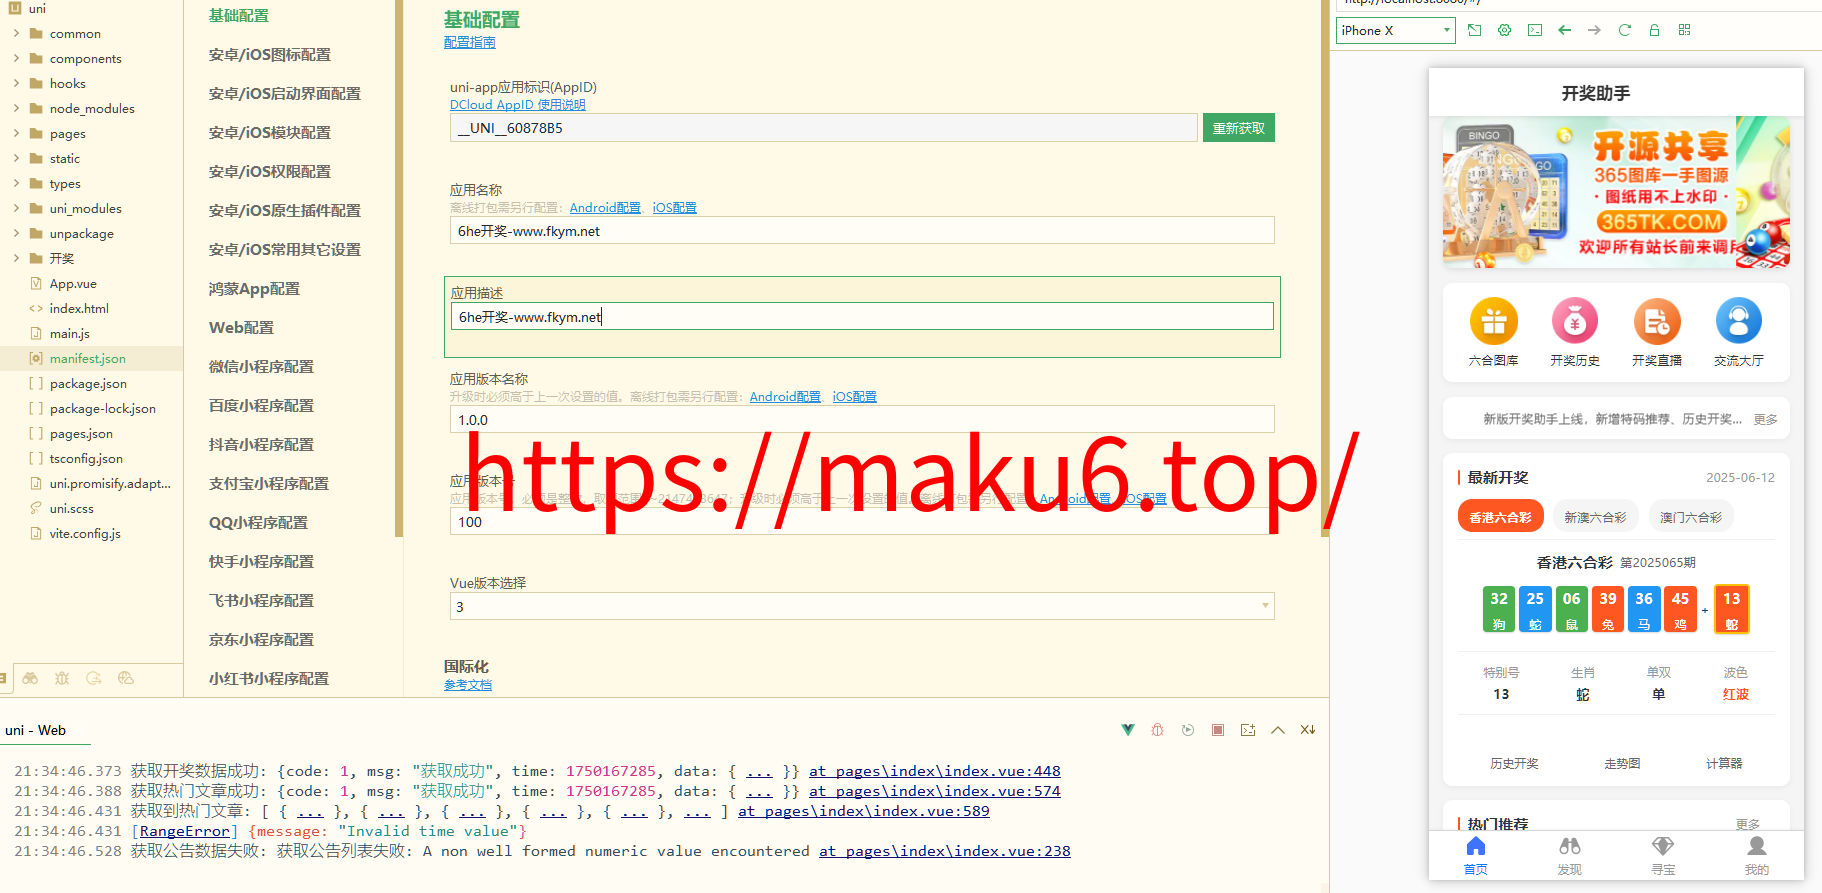Open the preview settings gear icon
Screen dimensions: 1822x893
[1504, 30]
